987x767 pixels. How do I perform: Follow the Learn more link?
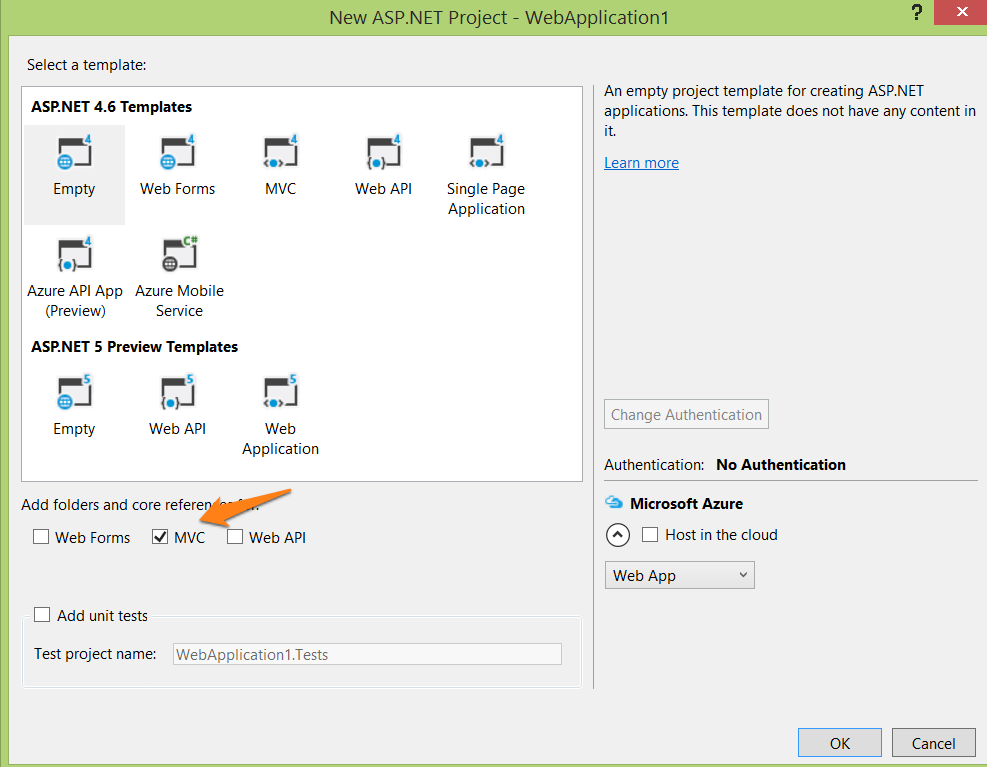click(x=641, y=163)
